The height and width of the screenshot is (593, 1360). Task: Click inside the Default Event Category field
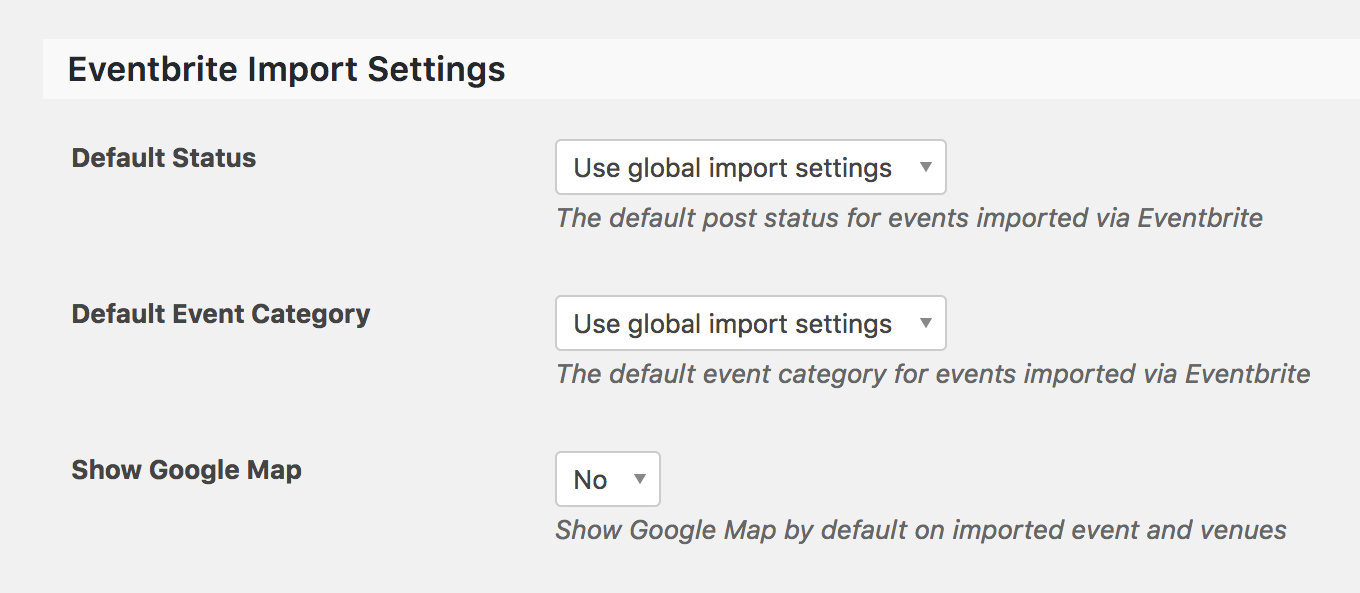click(x=720, y=323)
